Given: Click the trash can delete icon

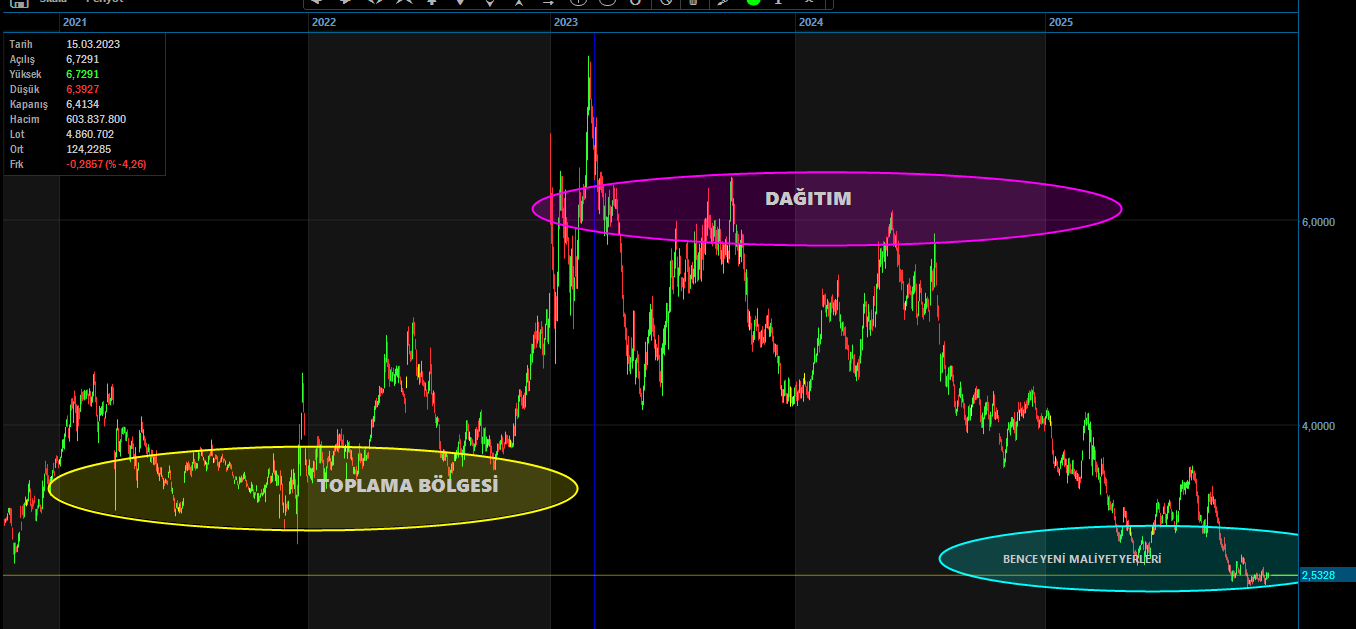Looking at the screenshot, I should 694,3.
